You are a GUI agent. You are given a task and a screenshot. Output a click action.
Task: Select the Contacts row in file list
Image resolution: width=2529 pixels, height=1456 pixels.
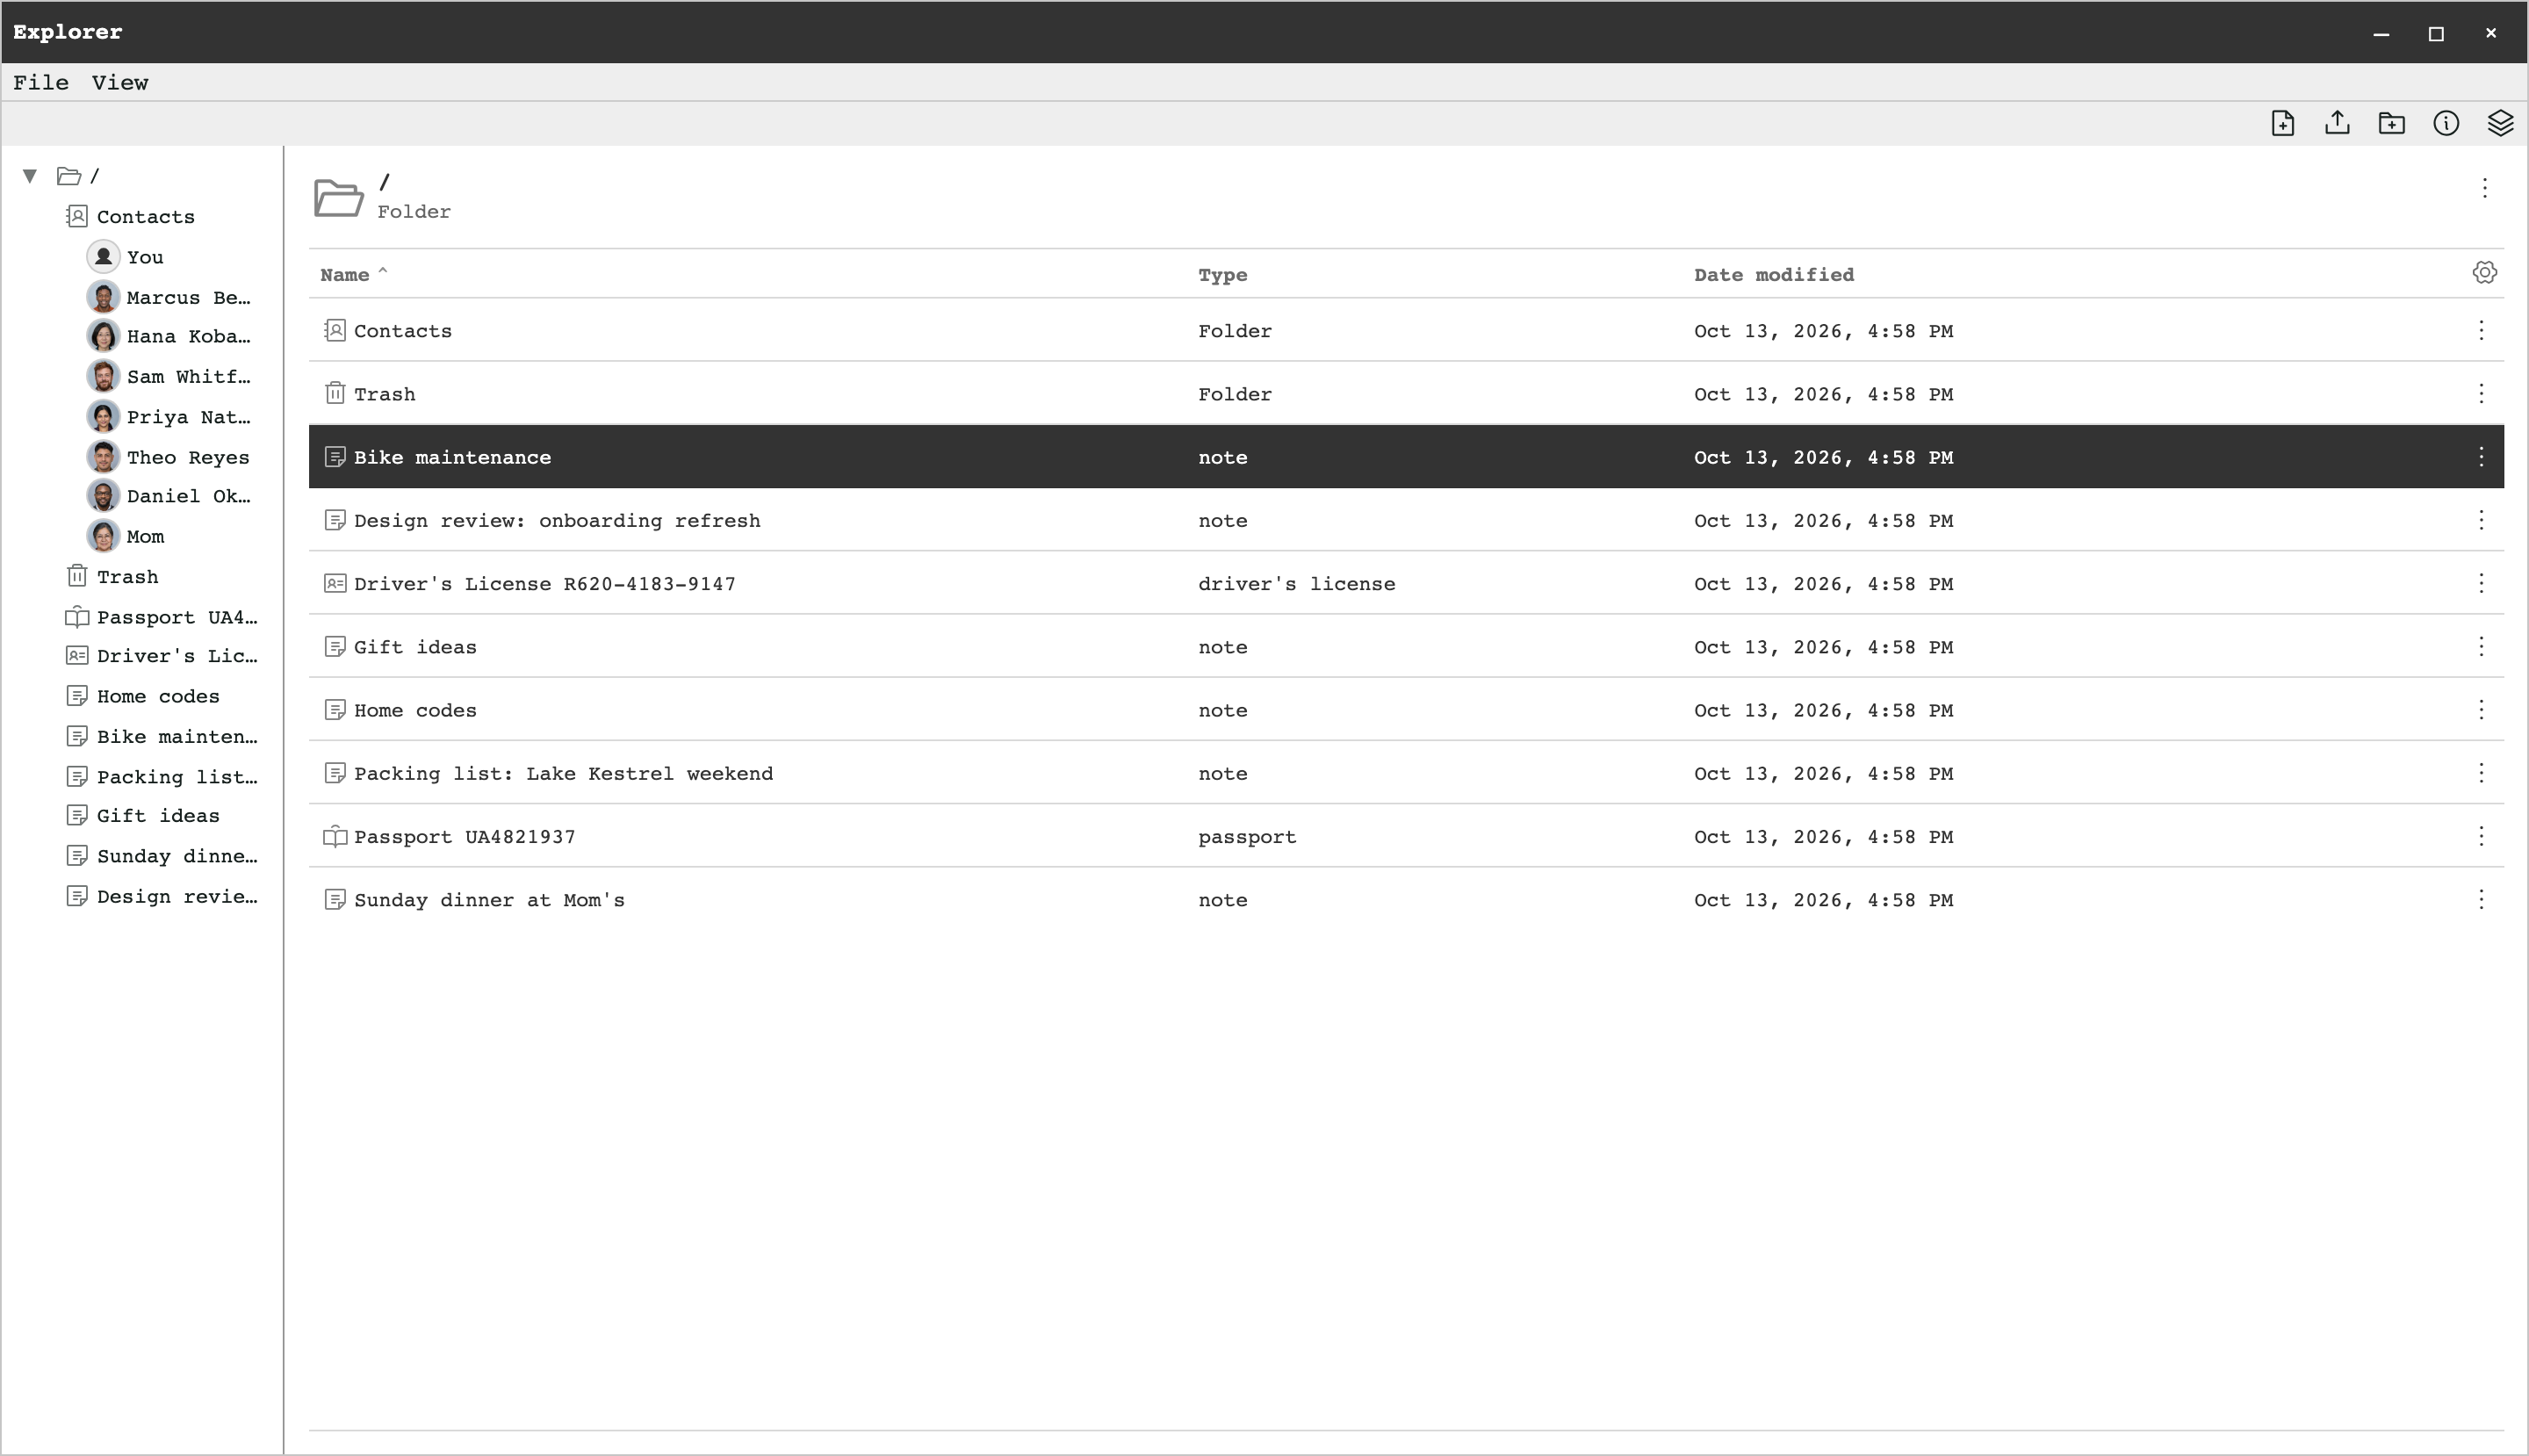pos(1406,331)
